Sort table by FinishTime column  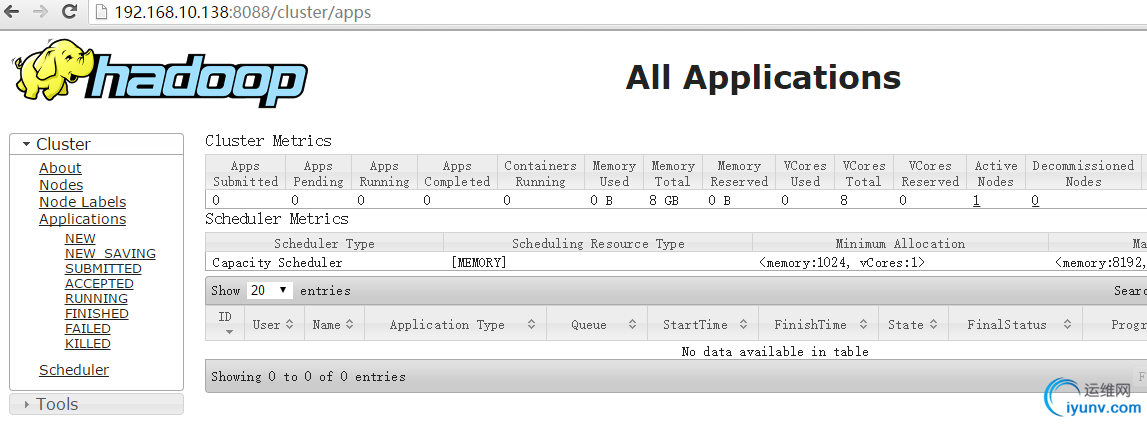819,325
